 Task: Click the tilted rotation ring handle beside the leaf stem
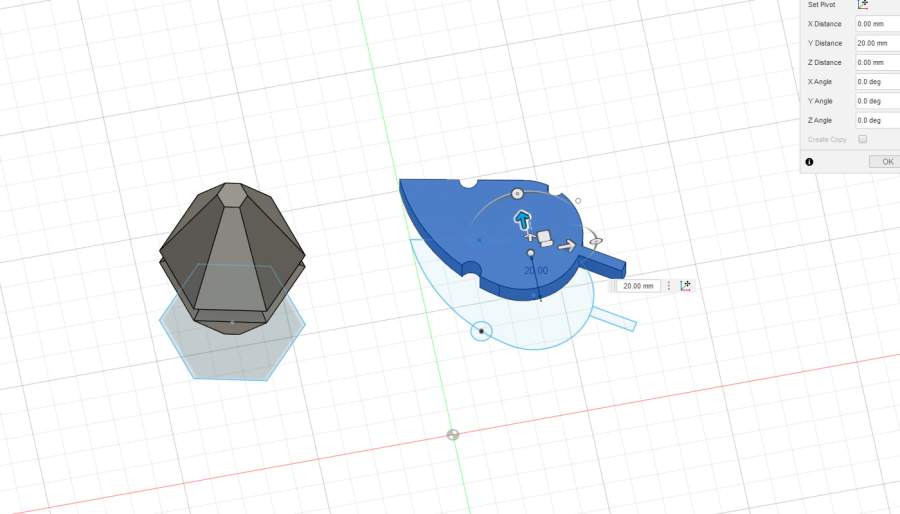pos(596,242)
